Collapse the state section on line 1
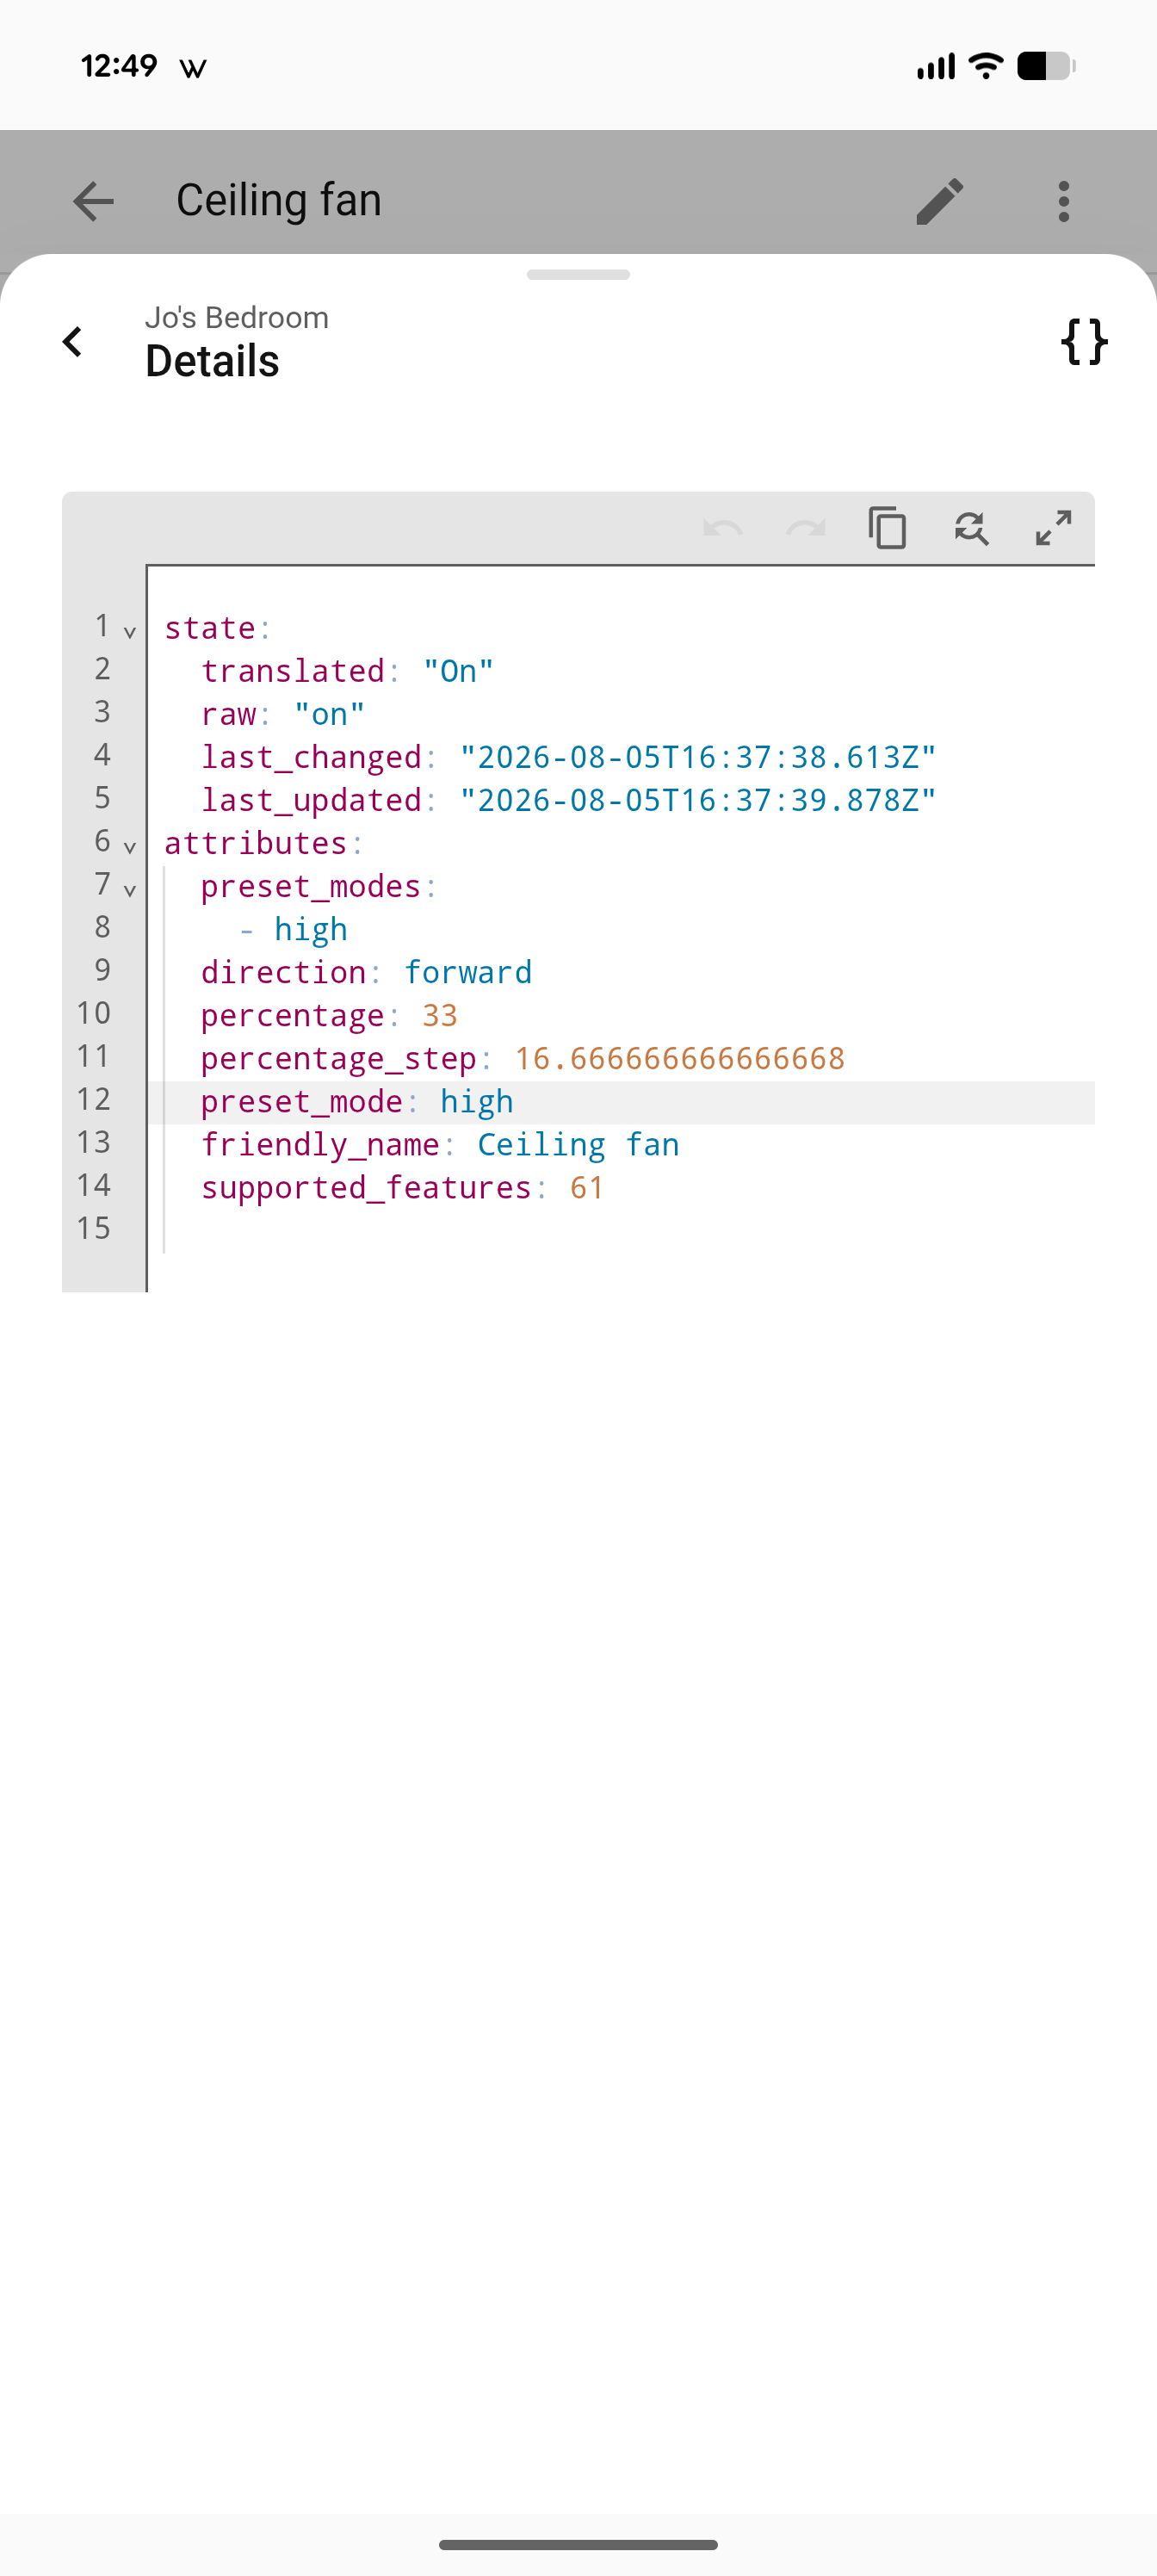This screenshot has height=2576, width=1157. coord(129,632)
